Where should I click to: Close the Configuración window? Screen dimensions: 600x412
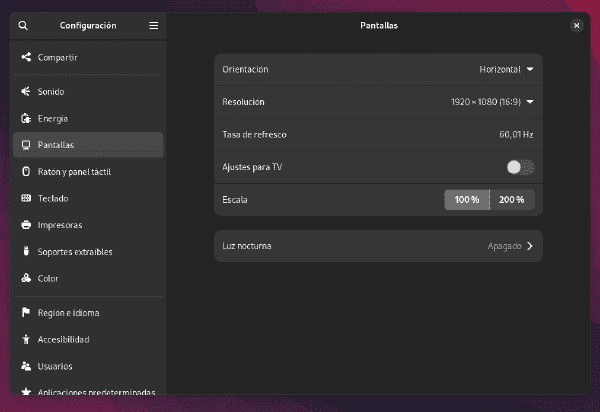tap(577, 26)
